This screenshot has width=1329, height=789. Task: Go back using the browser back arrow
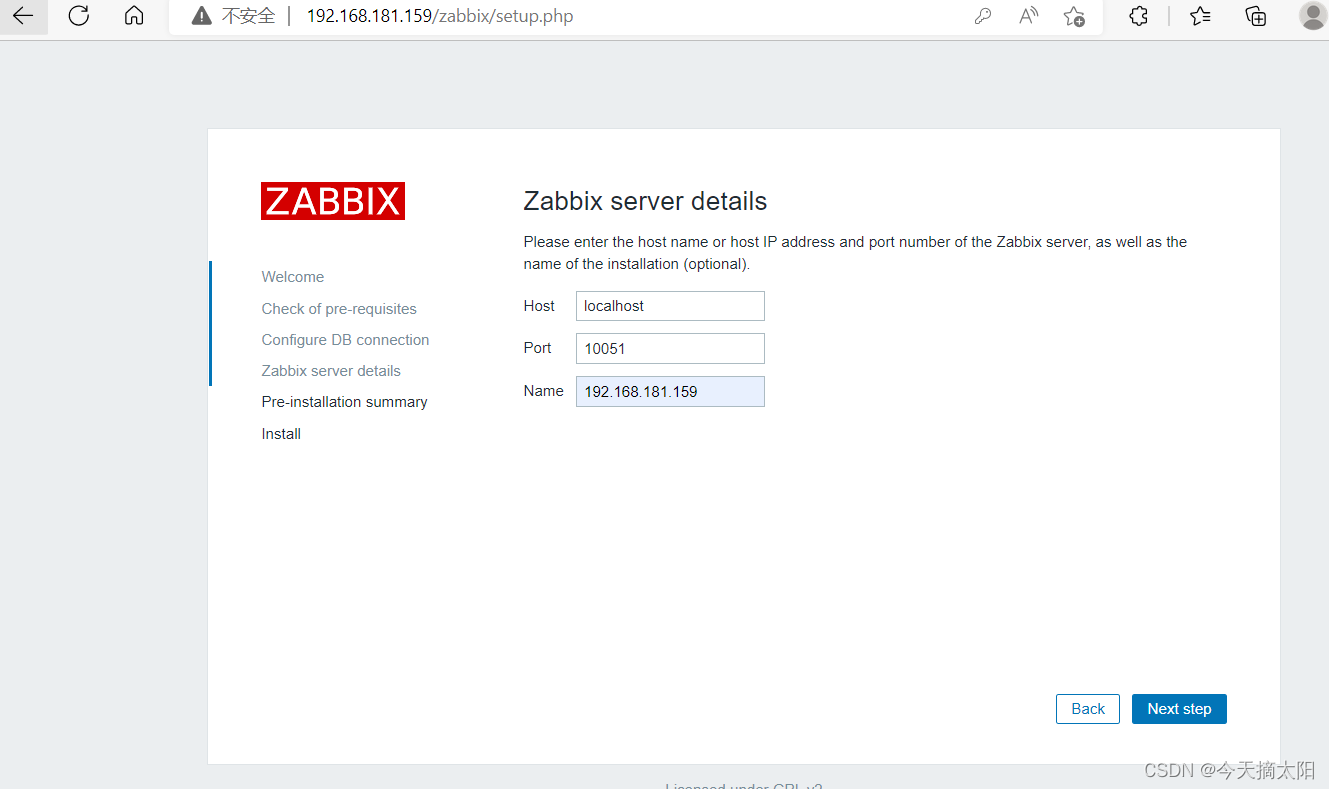(22, 16)
